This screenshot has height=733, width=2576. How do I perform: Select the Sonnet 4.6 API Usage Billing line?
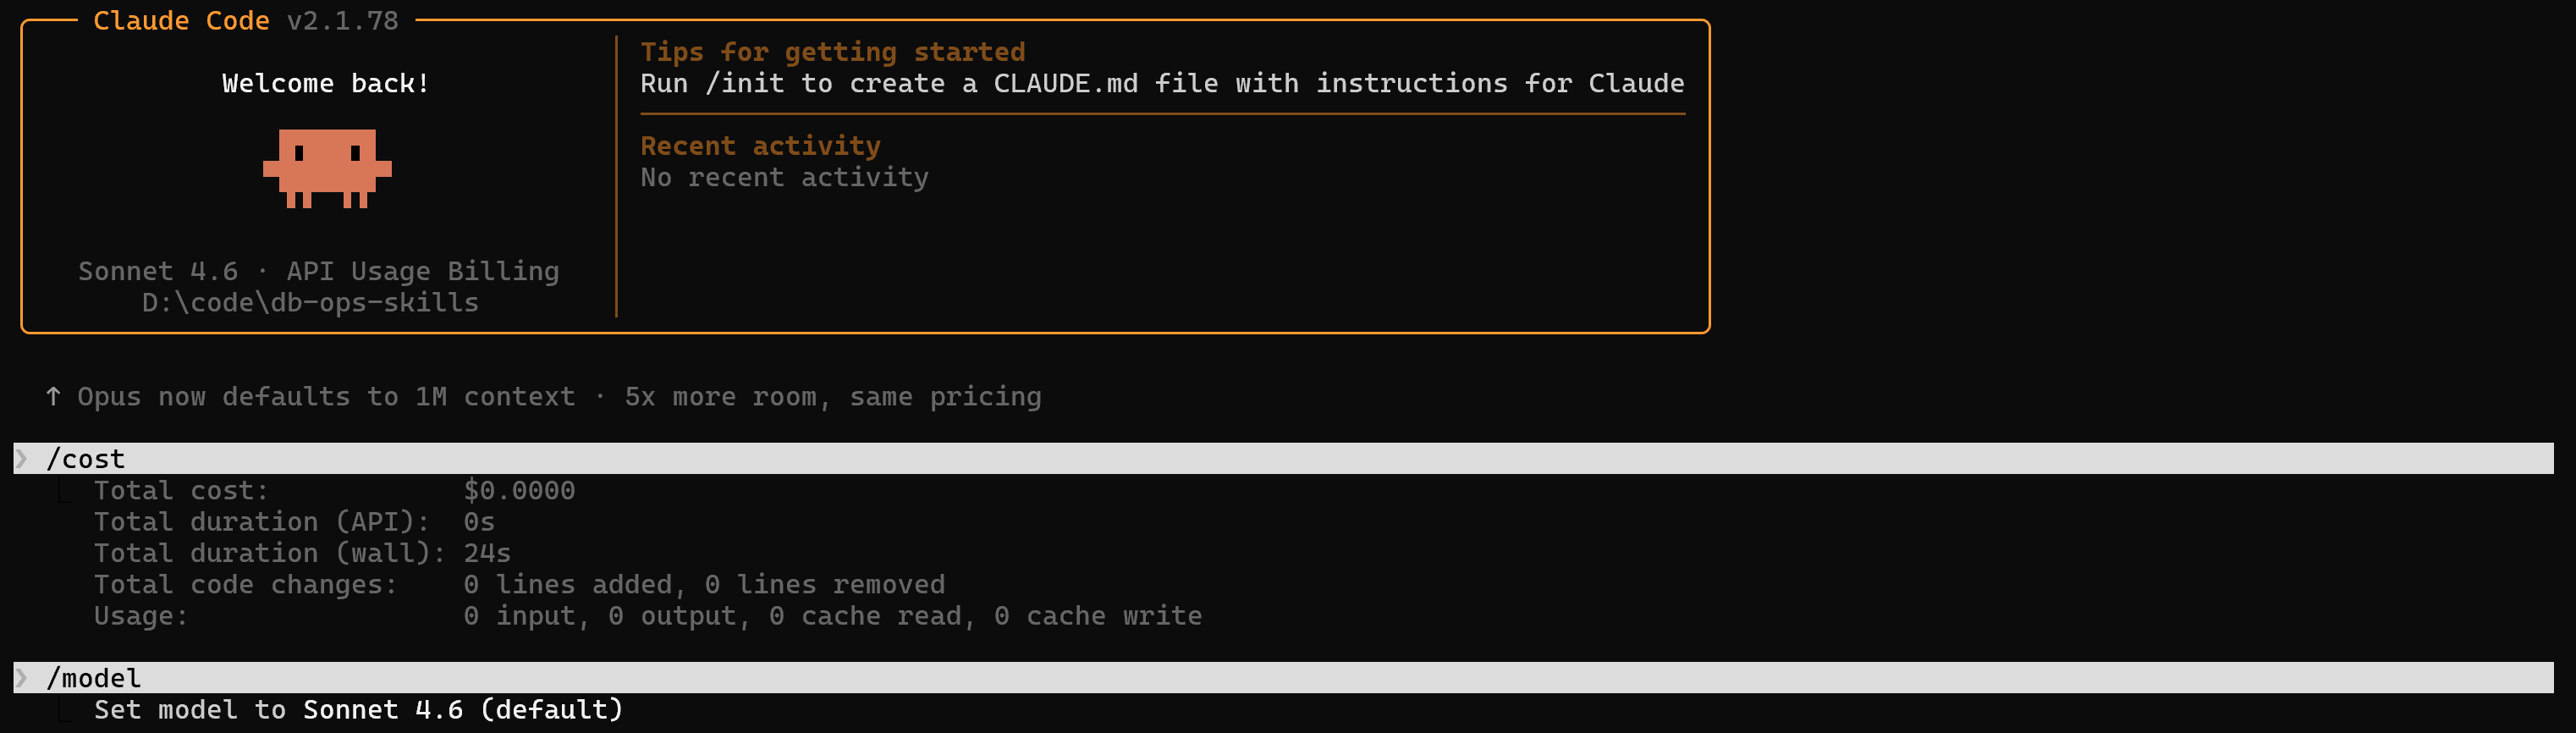318,271
